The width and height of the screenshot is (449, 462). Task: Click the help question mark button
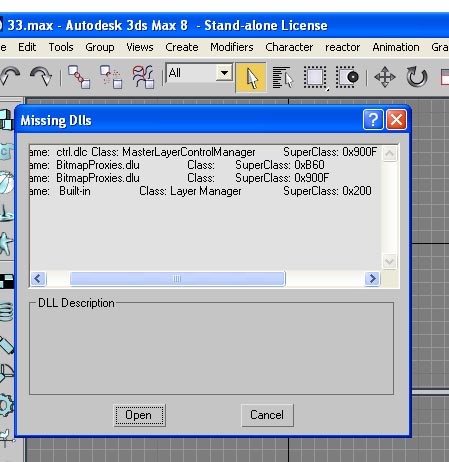point(373,119)
